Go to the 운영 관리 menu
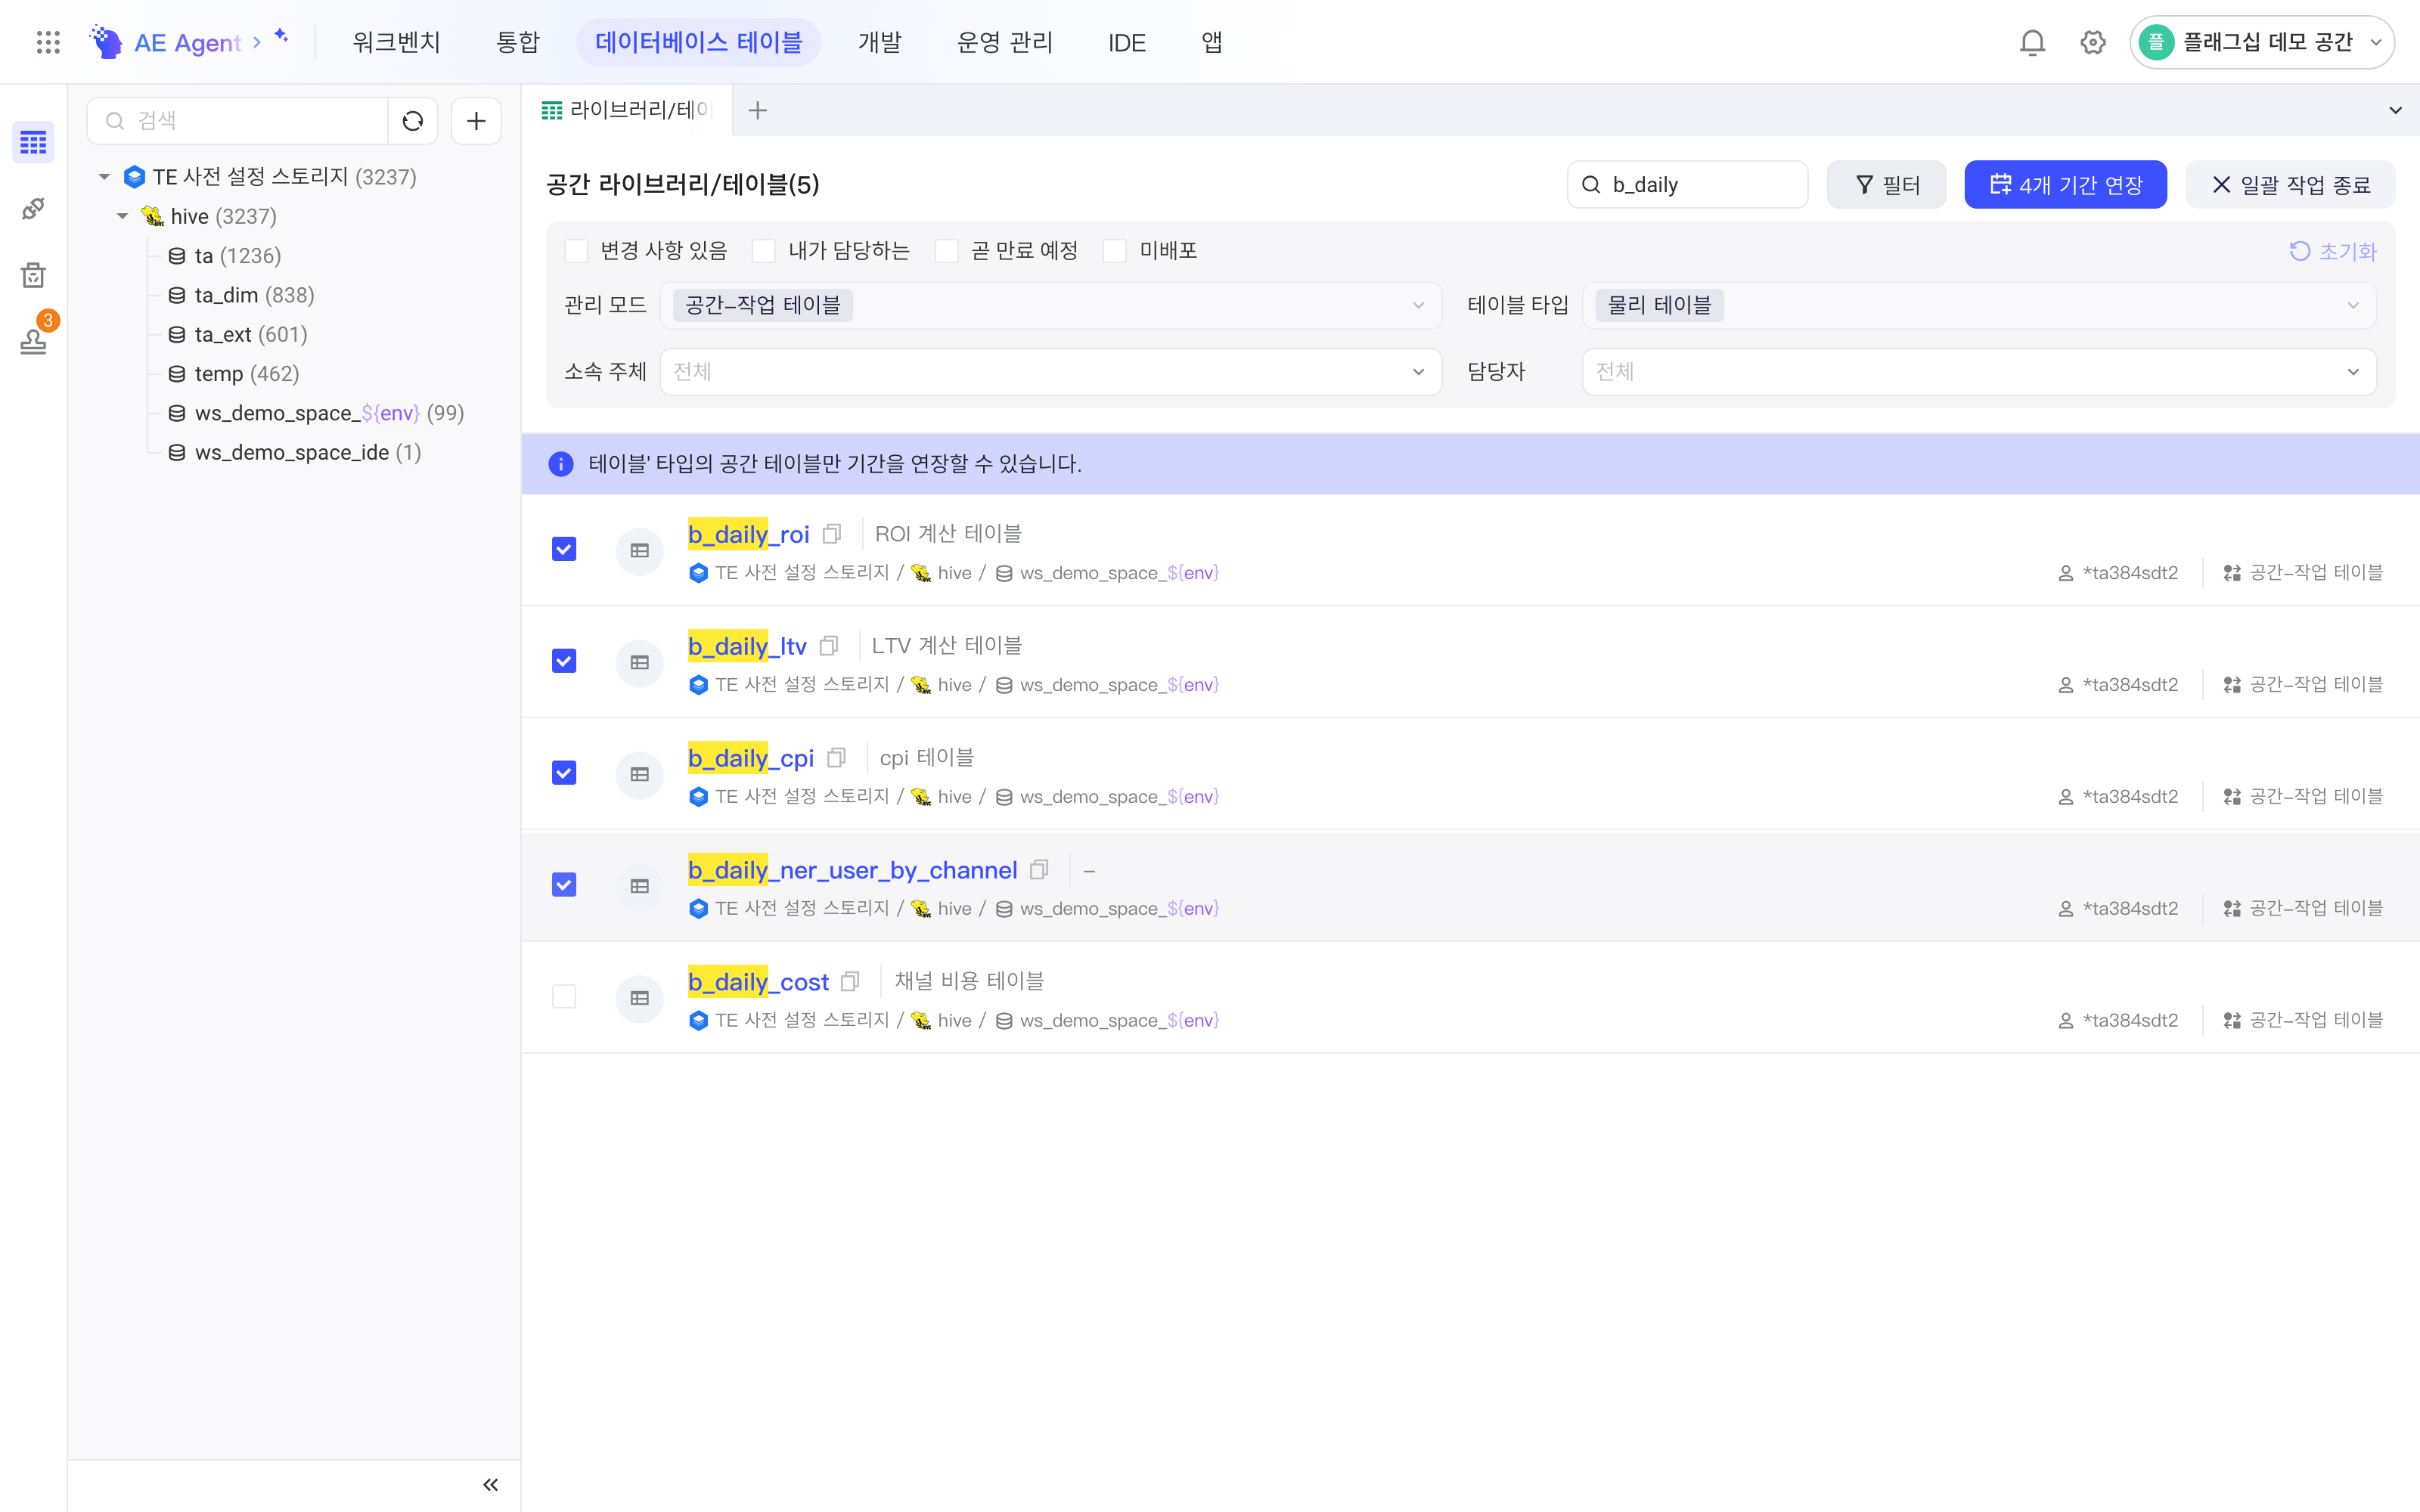2420x1512 pixels. [1005, 42]
